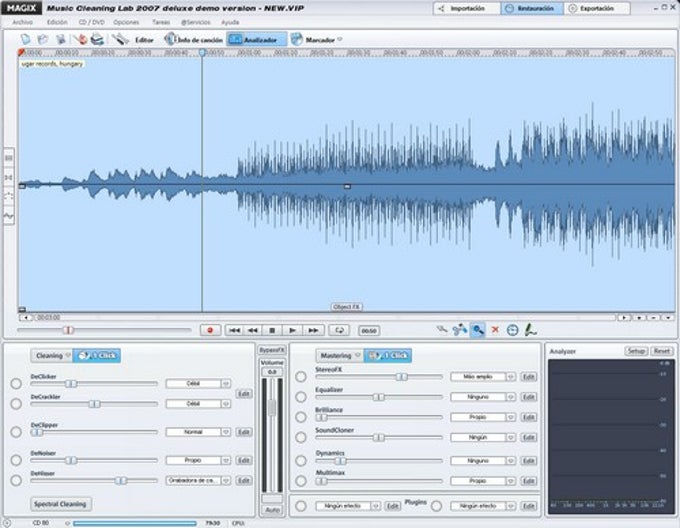Enable the Dynamics effect

pos(301,460)
